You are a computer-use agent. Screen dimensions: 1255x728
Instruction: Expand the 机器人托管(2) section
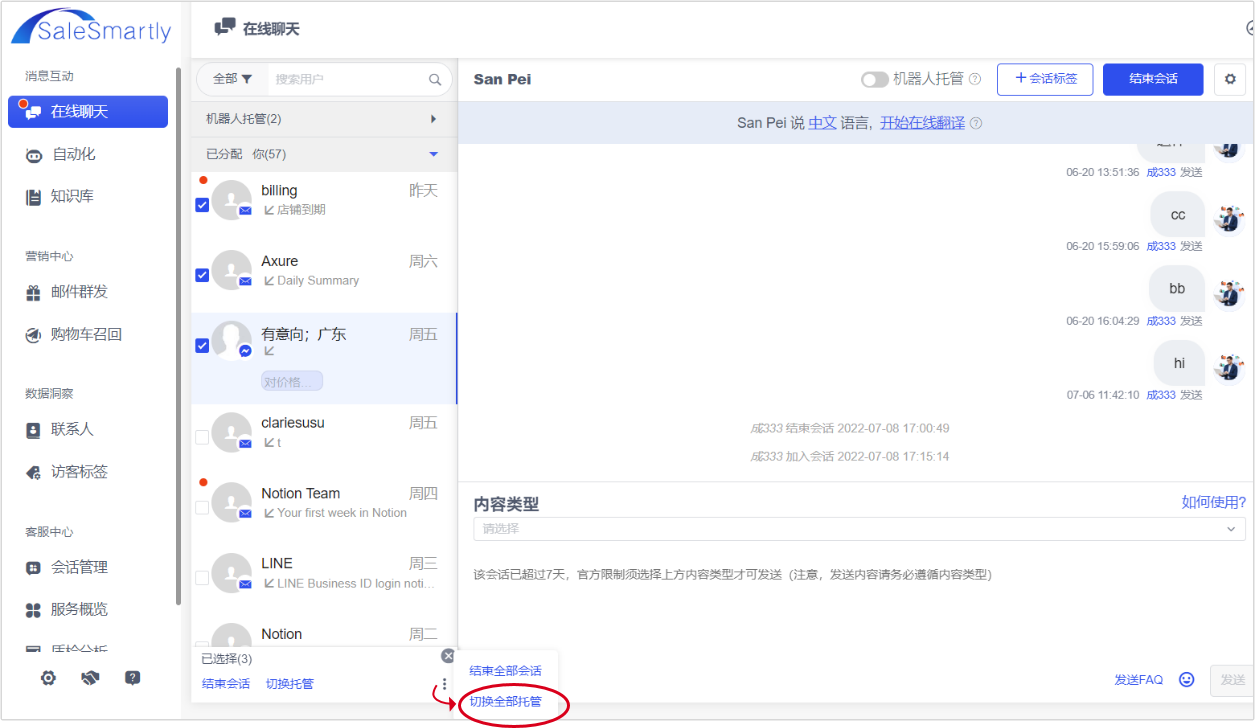(433, 119)
